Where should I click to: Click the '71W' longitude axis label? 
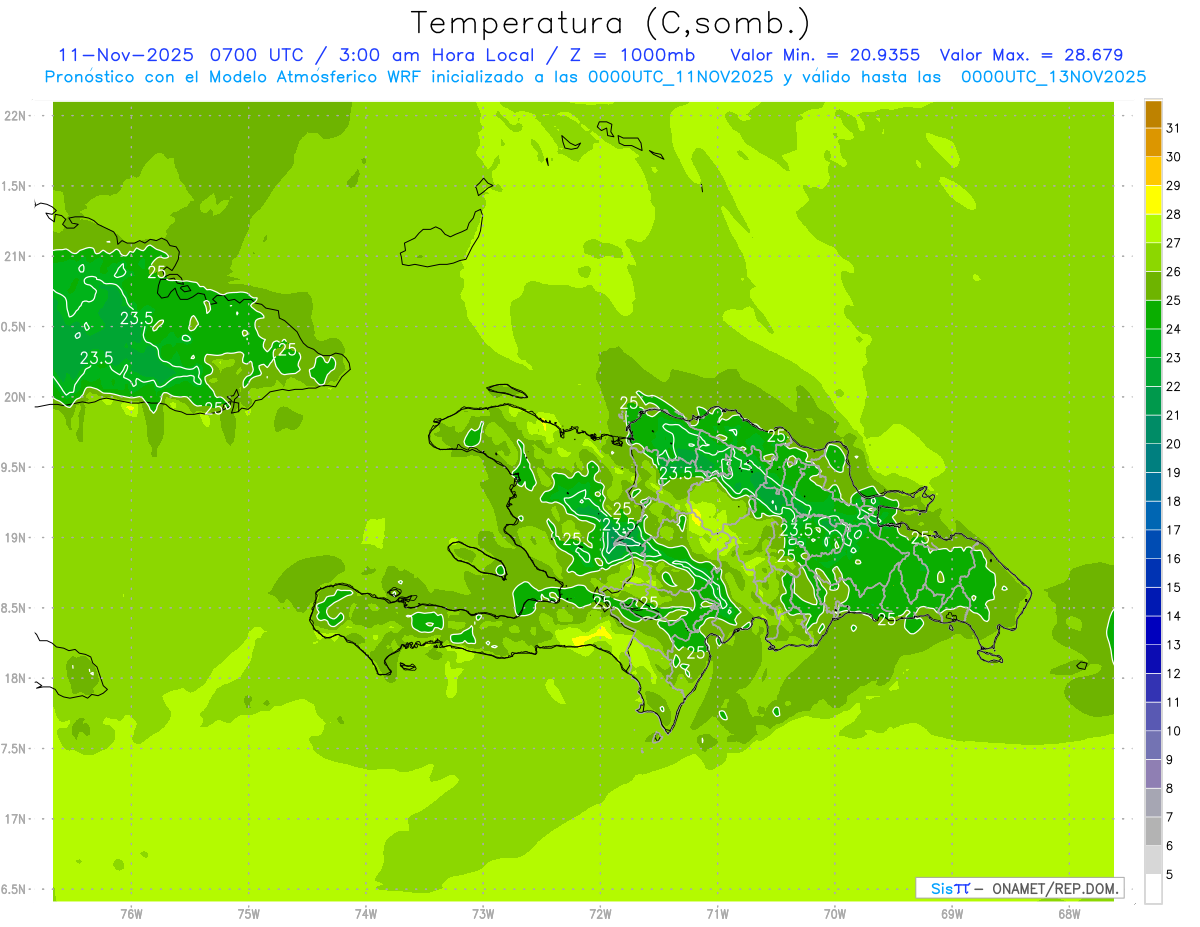point(717,915)
